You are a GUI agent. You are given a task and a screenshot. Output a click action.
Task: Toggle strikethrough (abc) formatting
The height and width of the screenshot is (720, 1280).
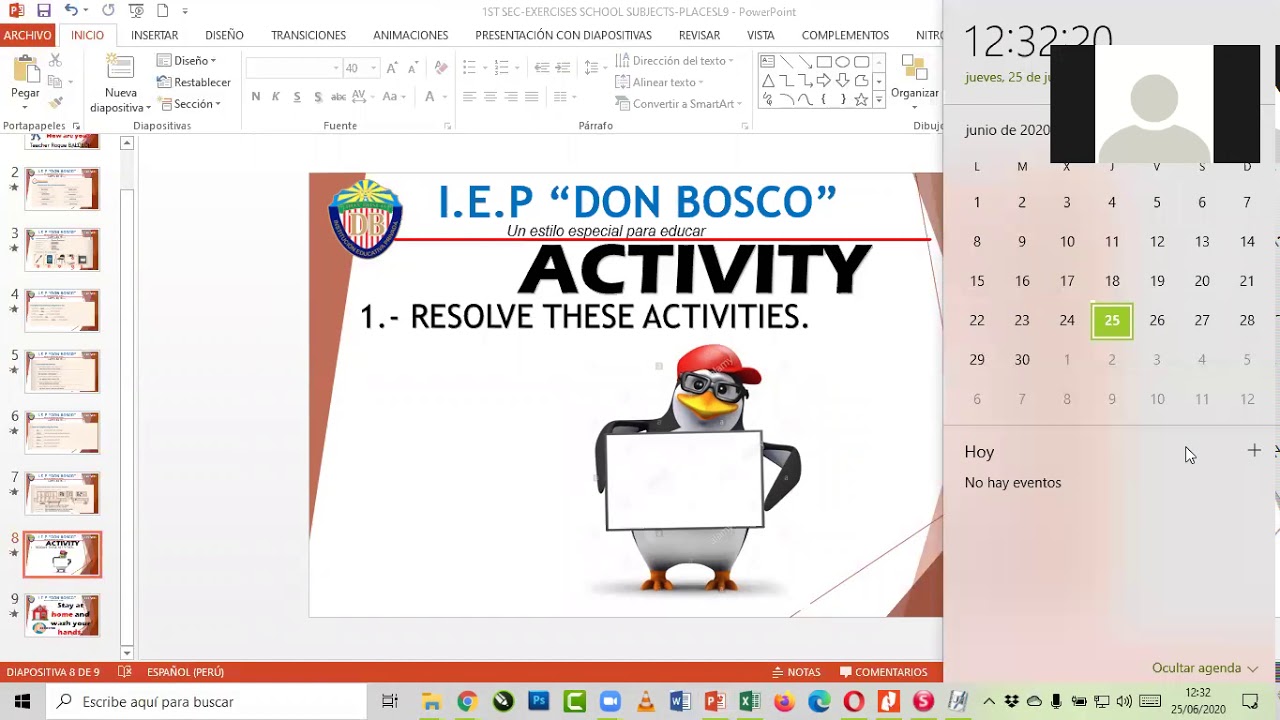(338, 97)
